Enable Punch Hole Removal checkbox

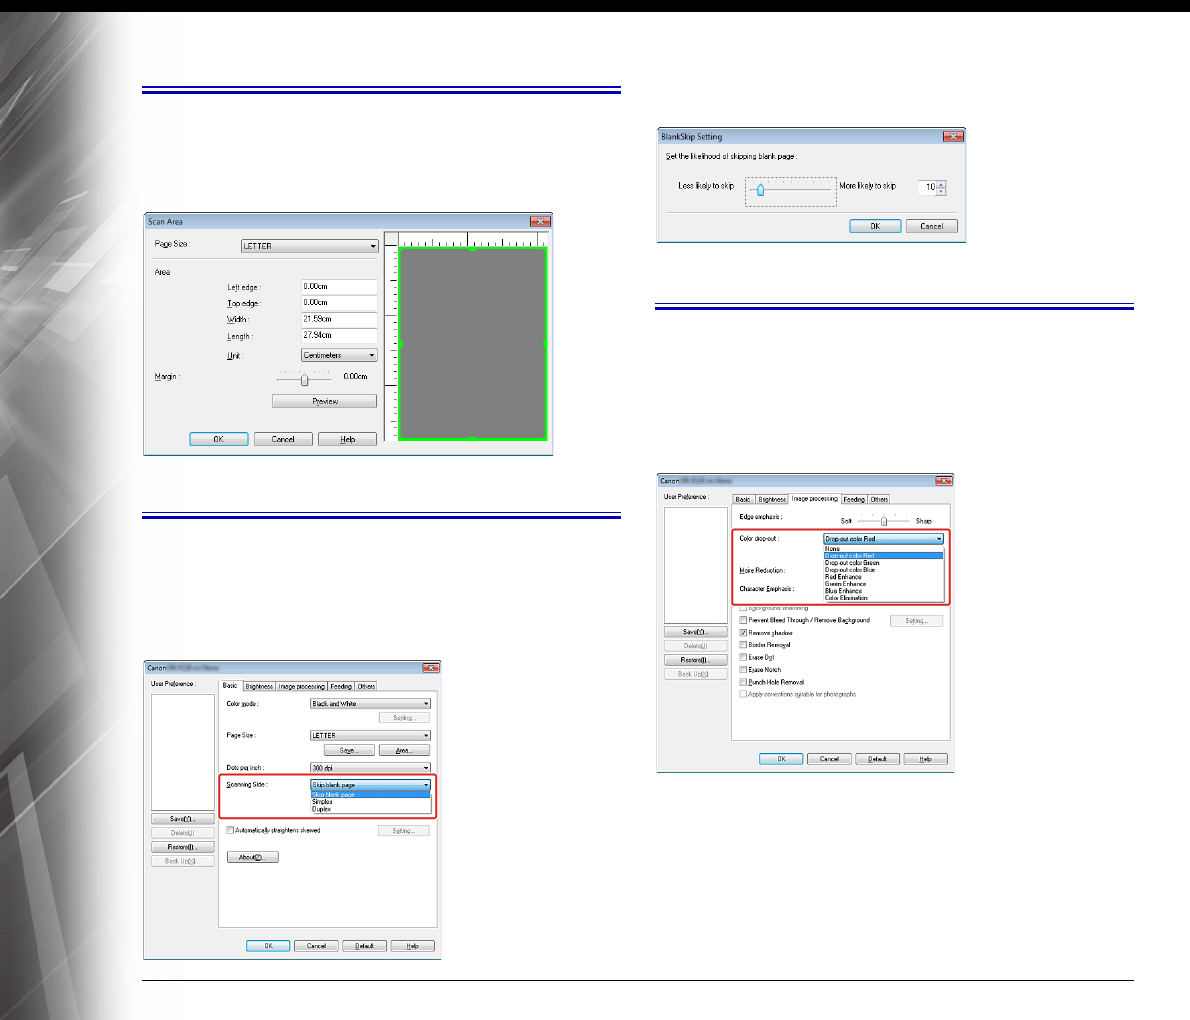pos(743,682)
